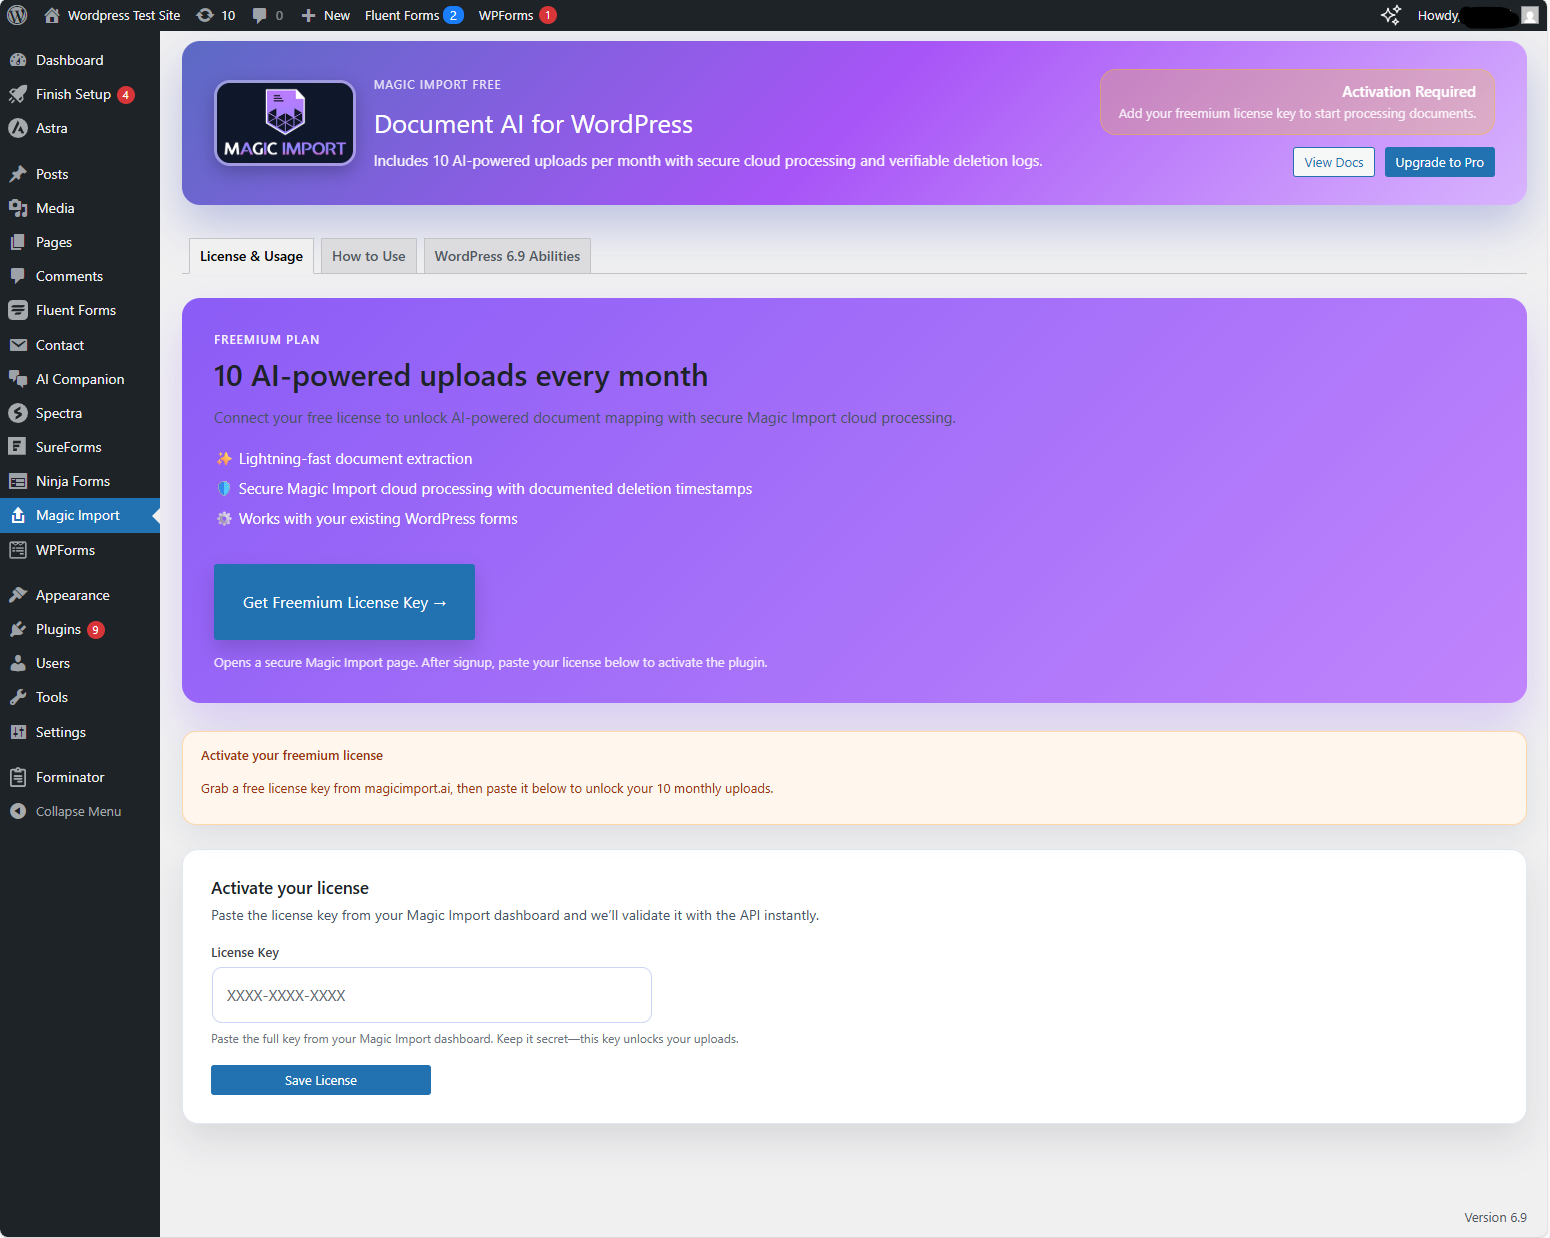
Task: Open WPForms in the admin bar
Action: [x=506, y=15]
